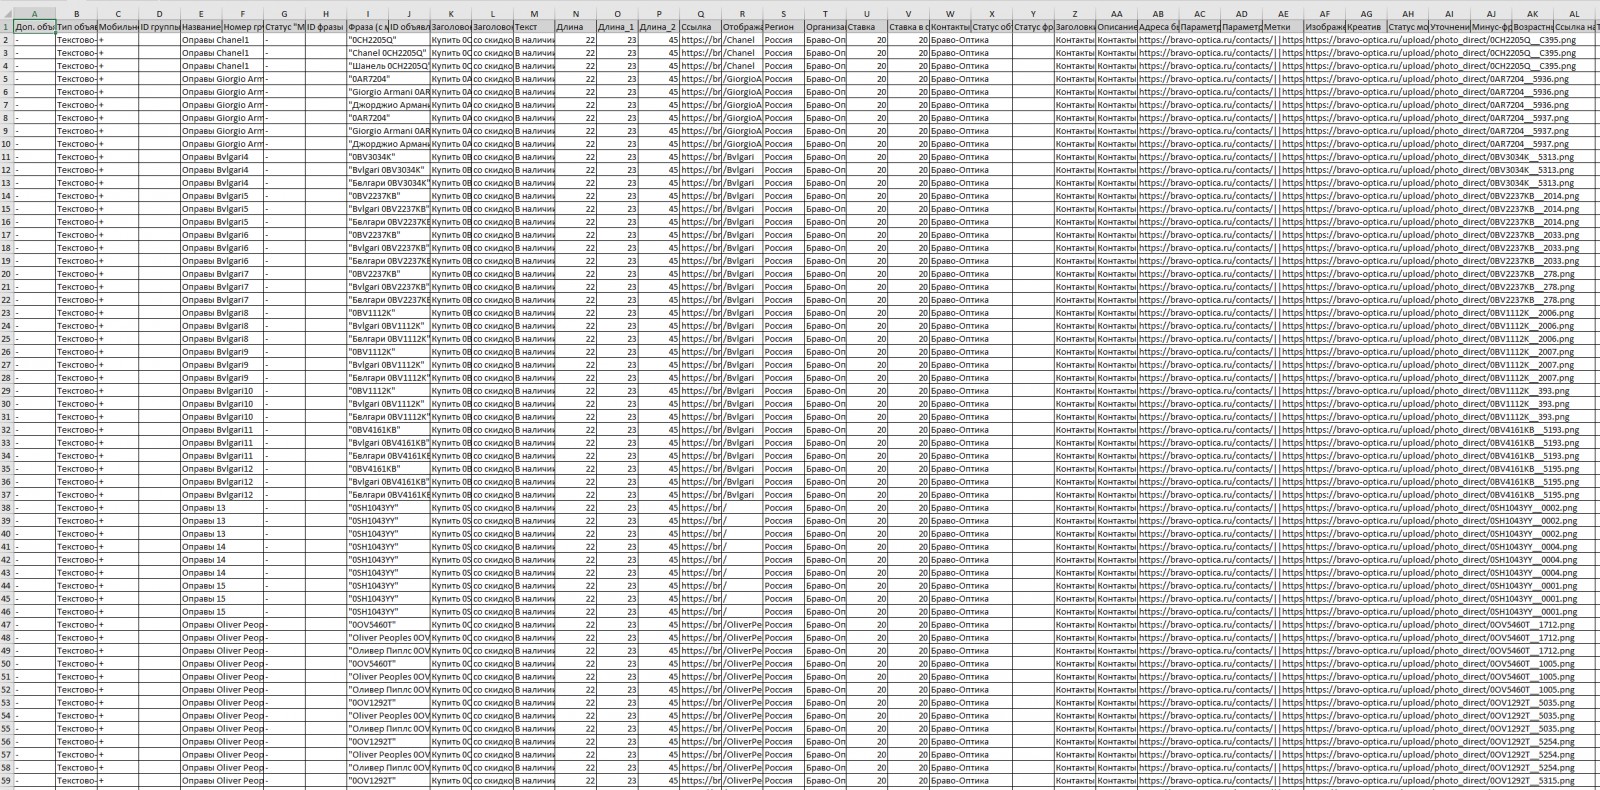Select the 'Статус об' header cell
1600x790 pixels.
[991, 27]
